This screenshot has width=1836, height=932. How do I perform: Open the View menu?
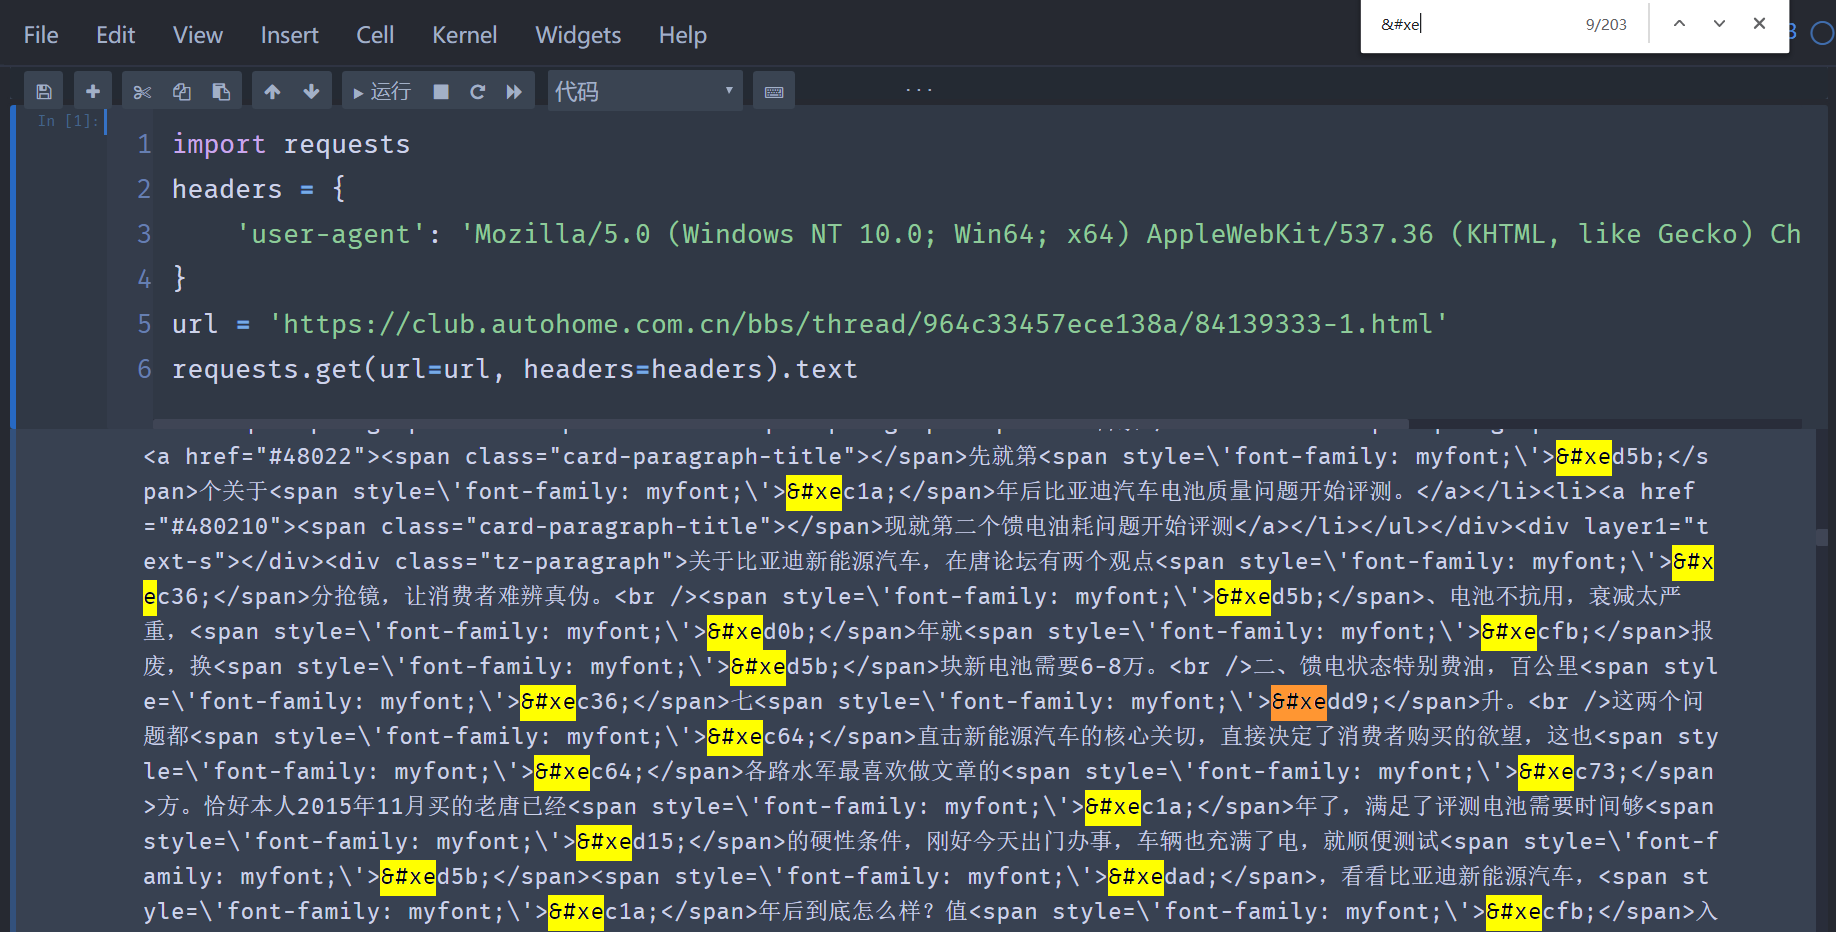pos(198,35)
